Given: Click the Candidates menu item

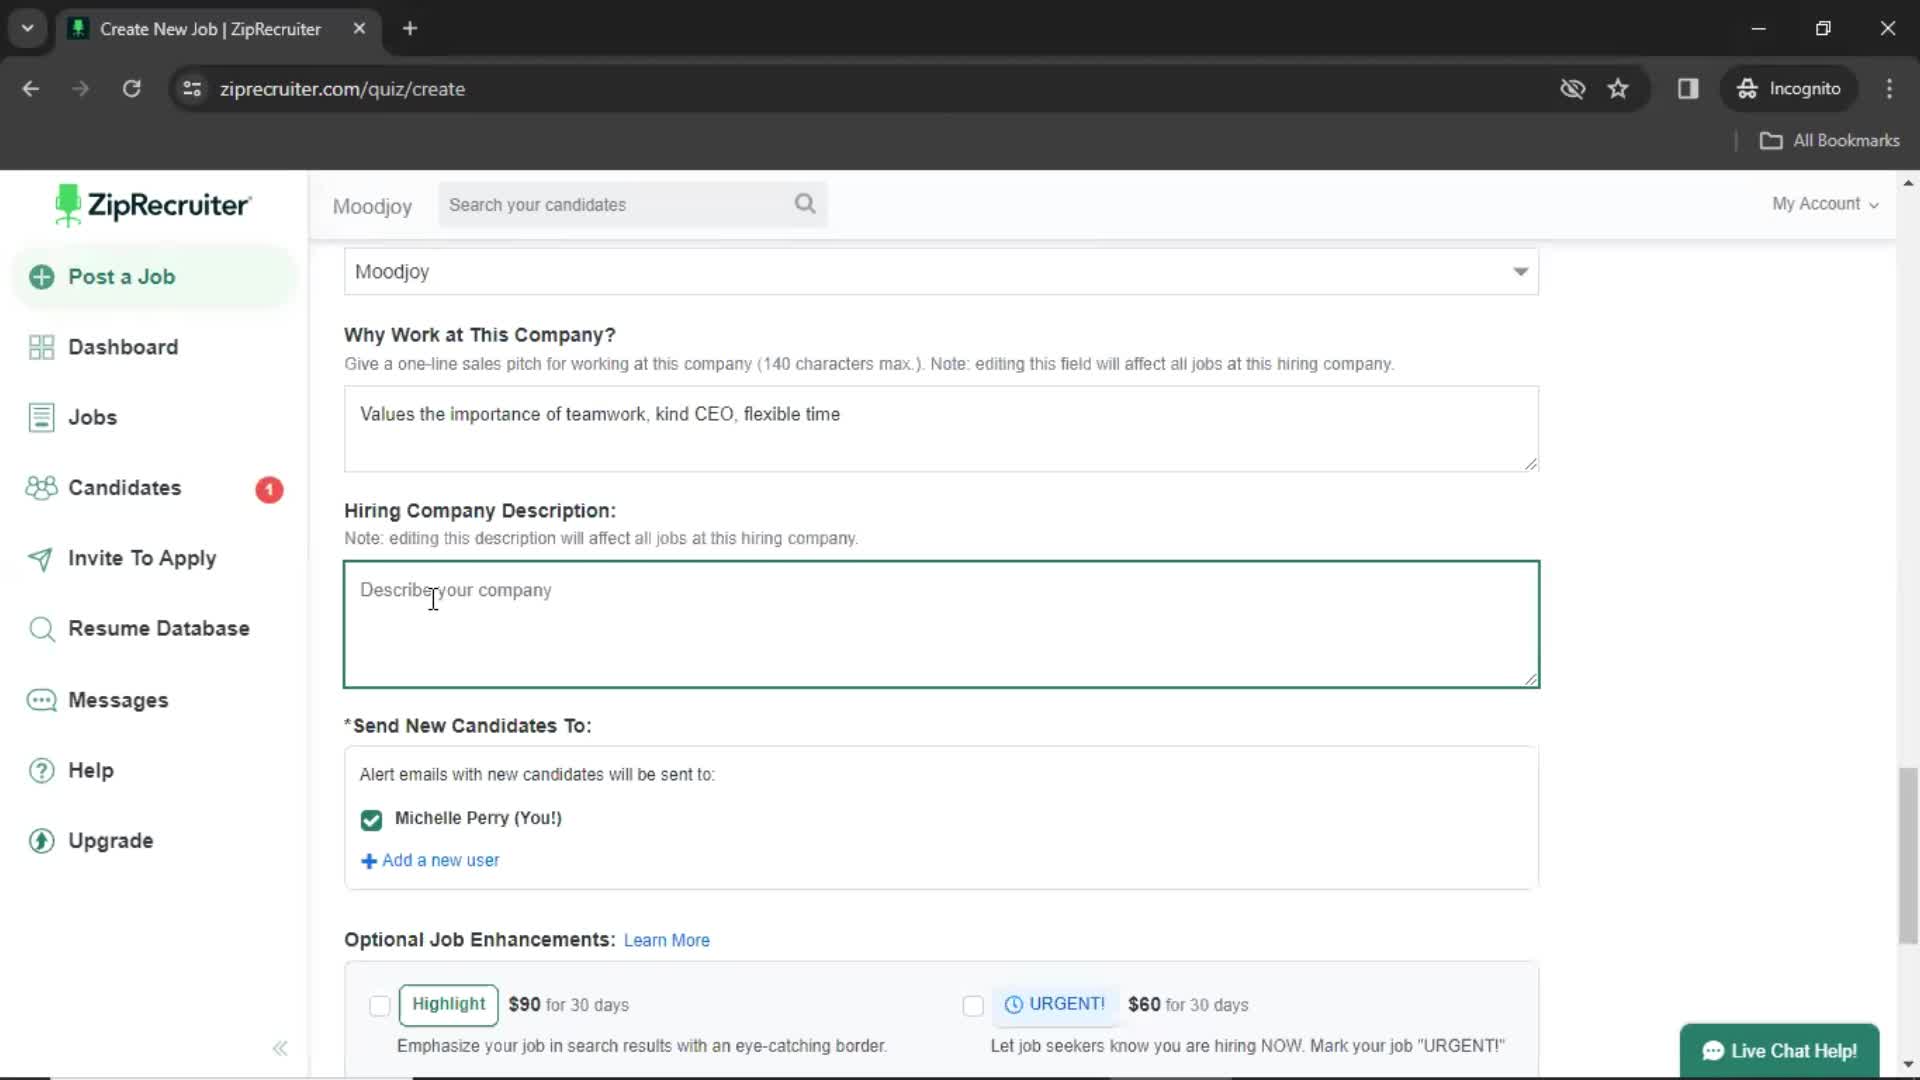Looking at the screenshot, I should [x=124, y=488].
